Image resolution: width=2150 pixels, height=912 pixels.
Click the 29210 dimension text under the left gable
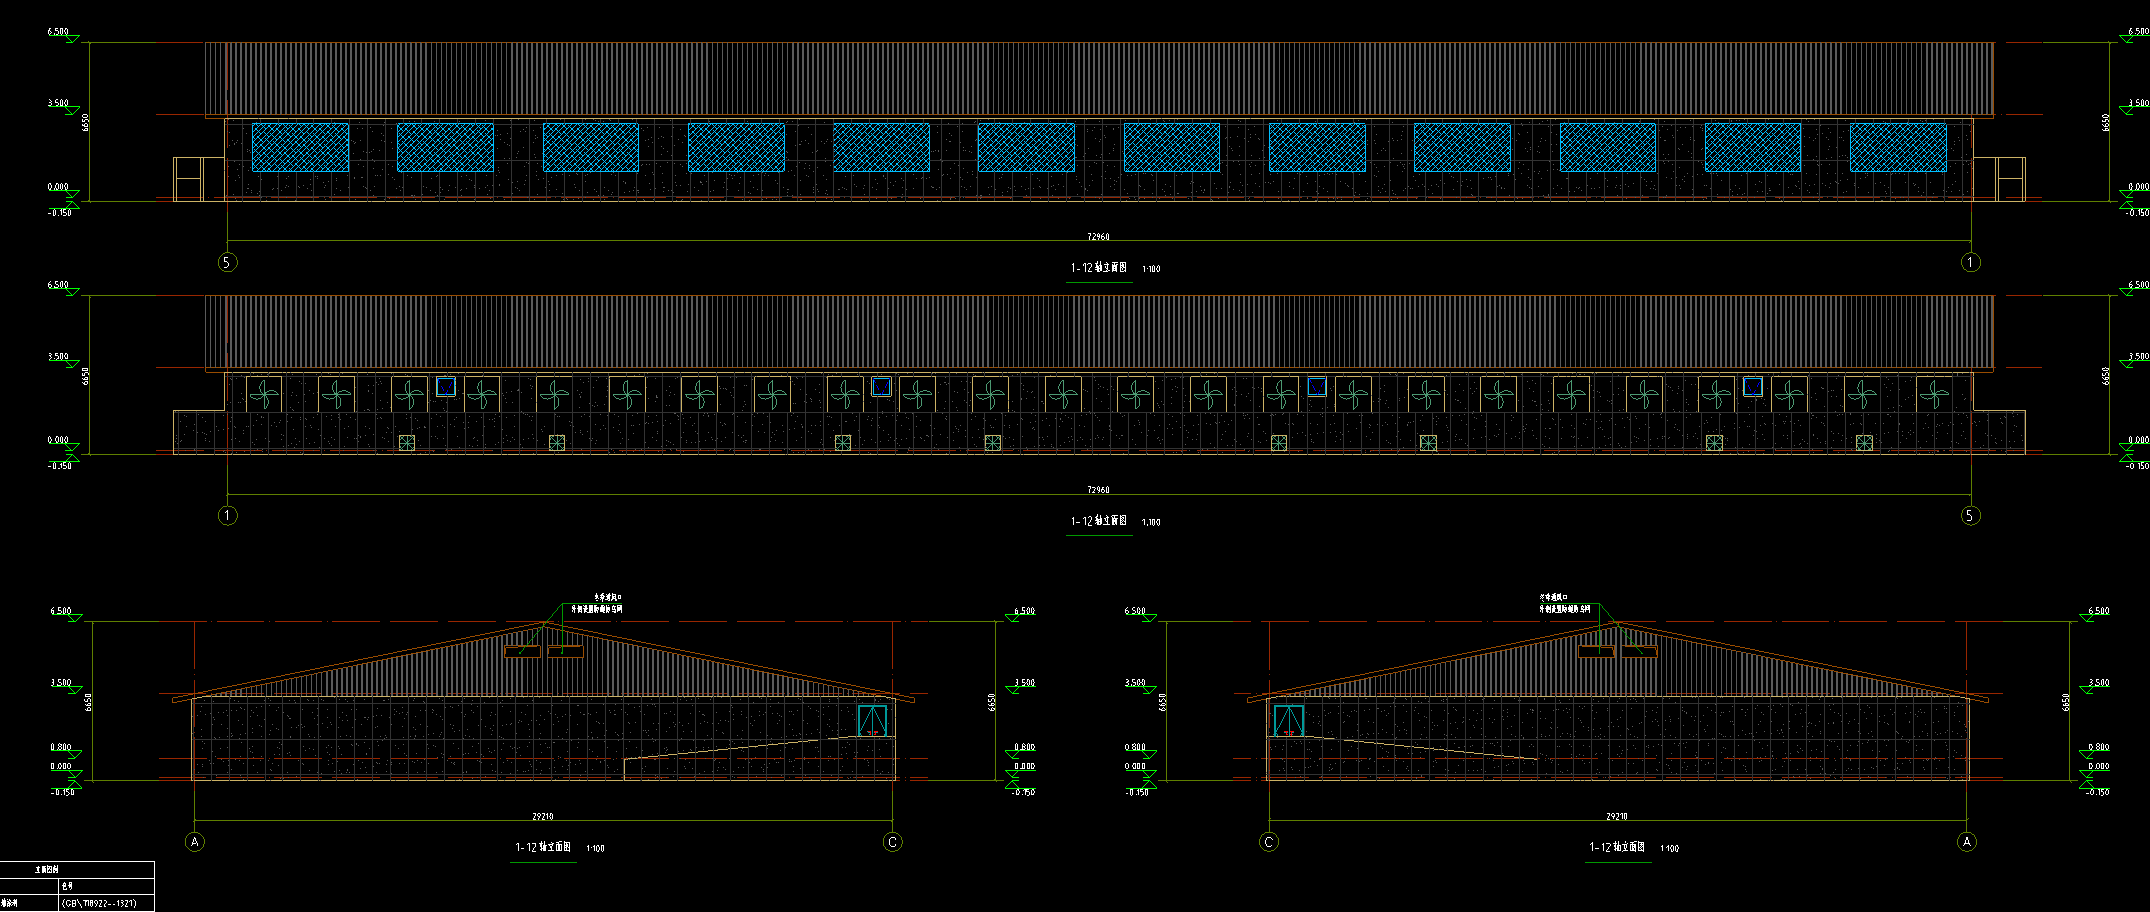[x=542, y=817]
